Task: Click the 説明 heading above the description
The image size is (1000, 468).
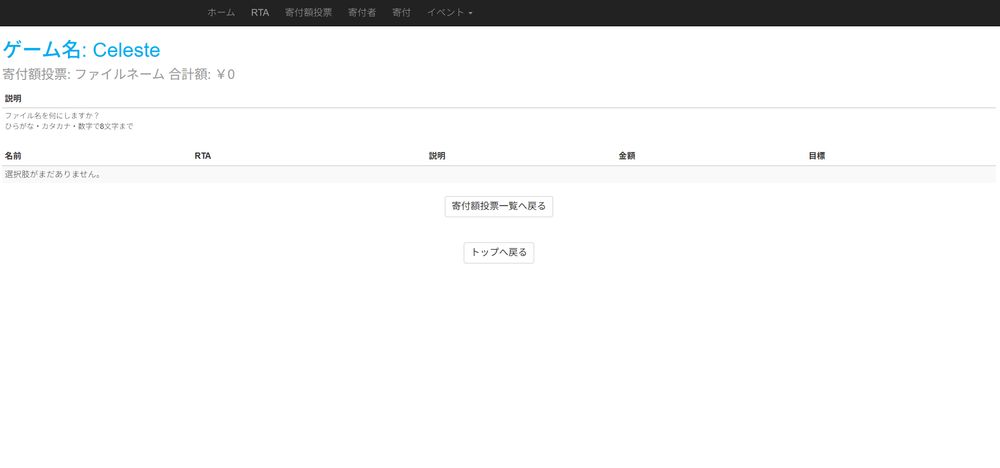Action: point(13,99)
